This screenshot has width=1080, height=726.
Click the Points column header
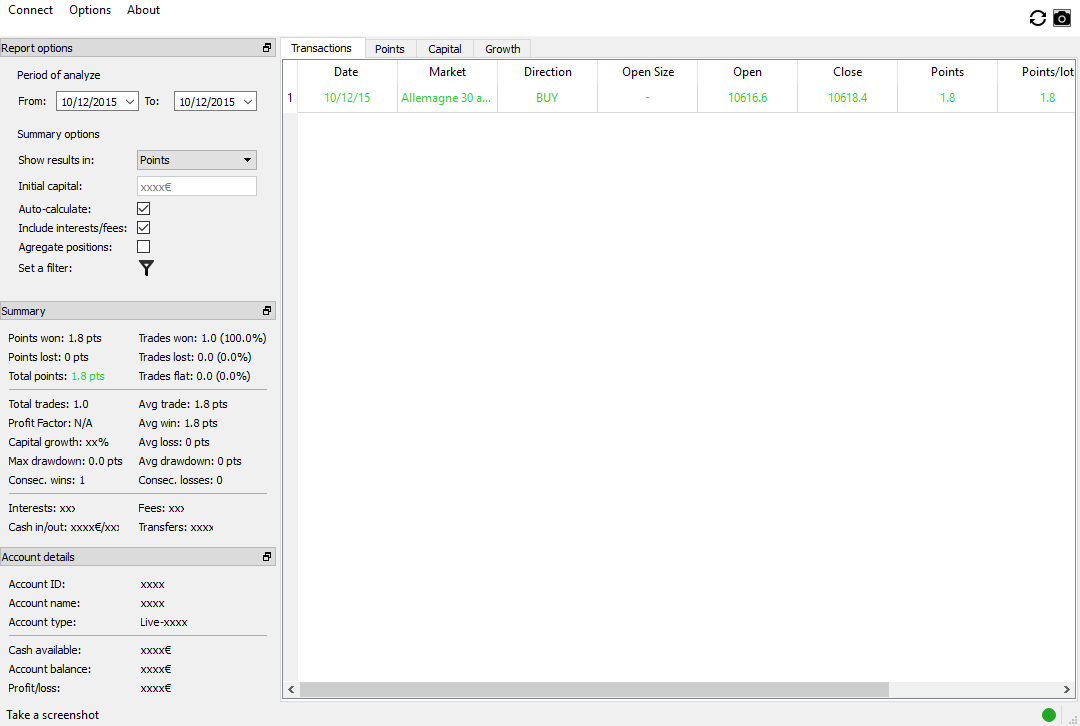(948, 72)
